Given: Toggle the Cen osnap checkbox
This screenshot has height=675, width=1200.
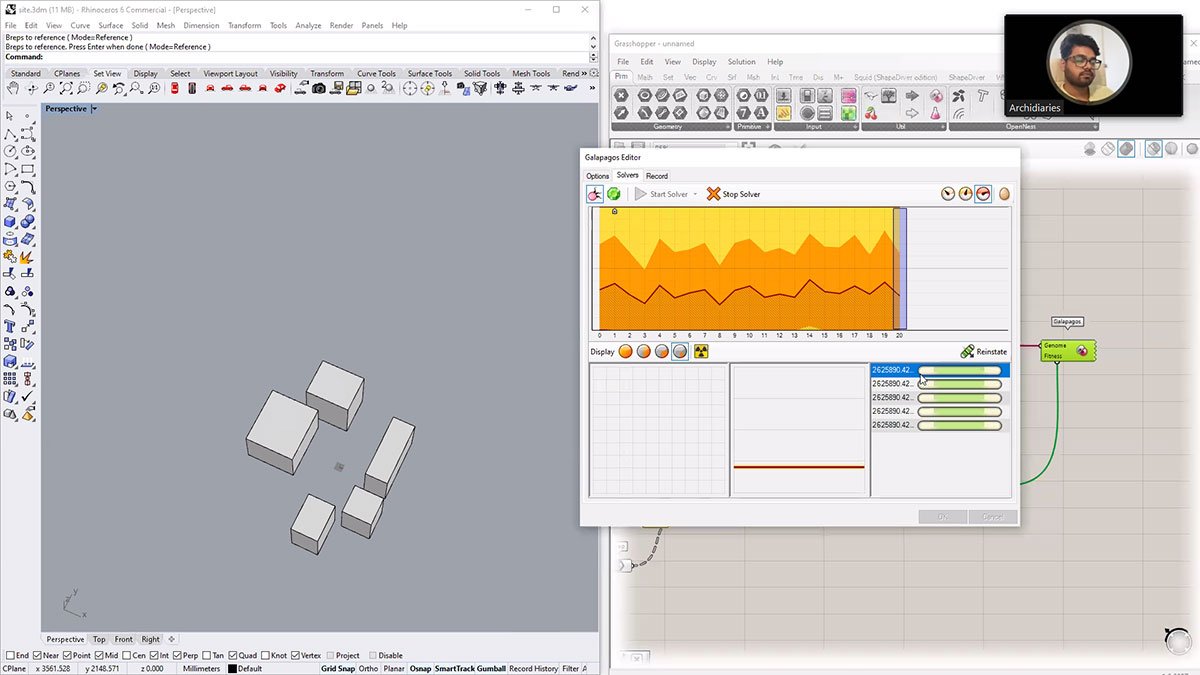Looking at the screenshot, I should (127, 655).
